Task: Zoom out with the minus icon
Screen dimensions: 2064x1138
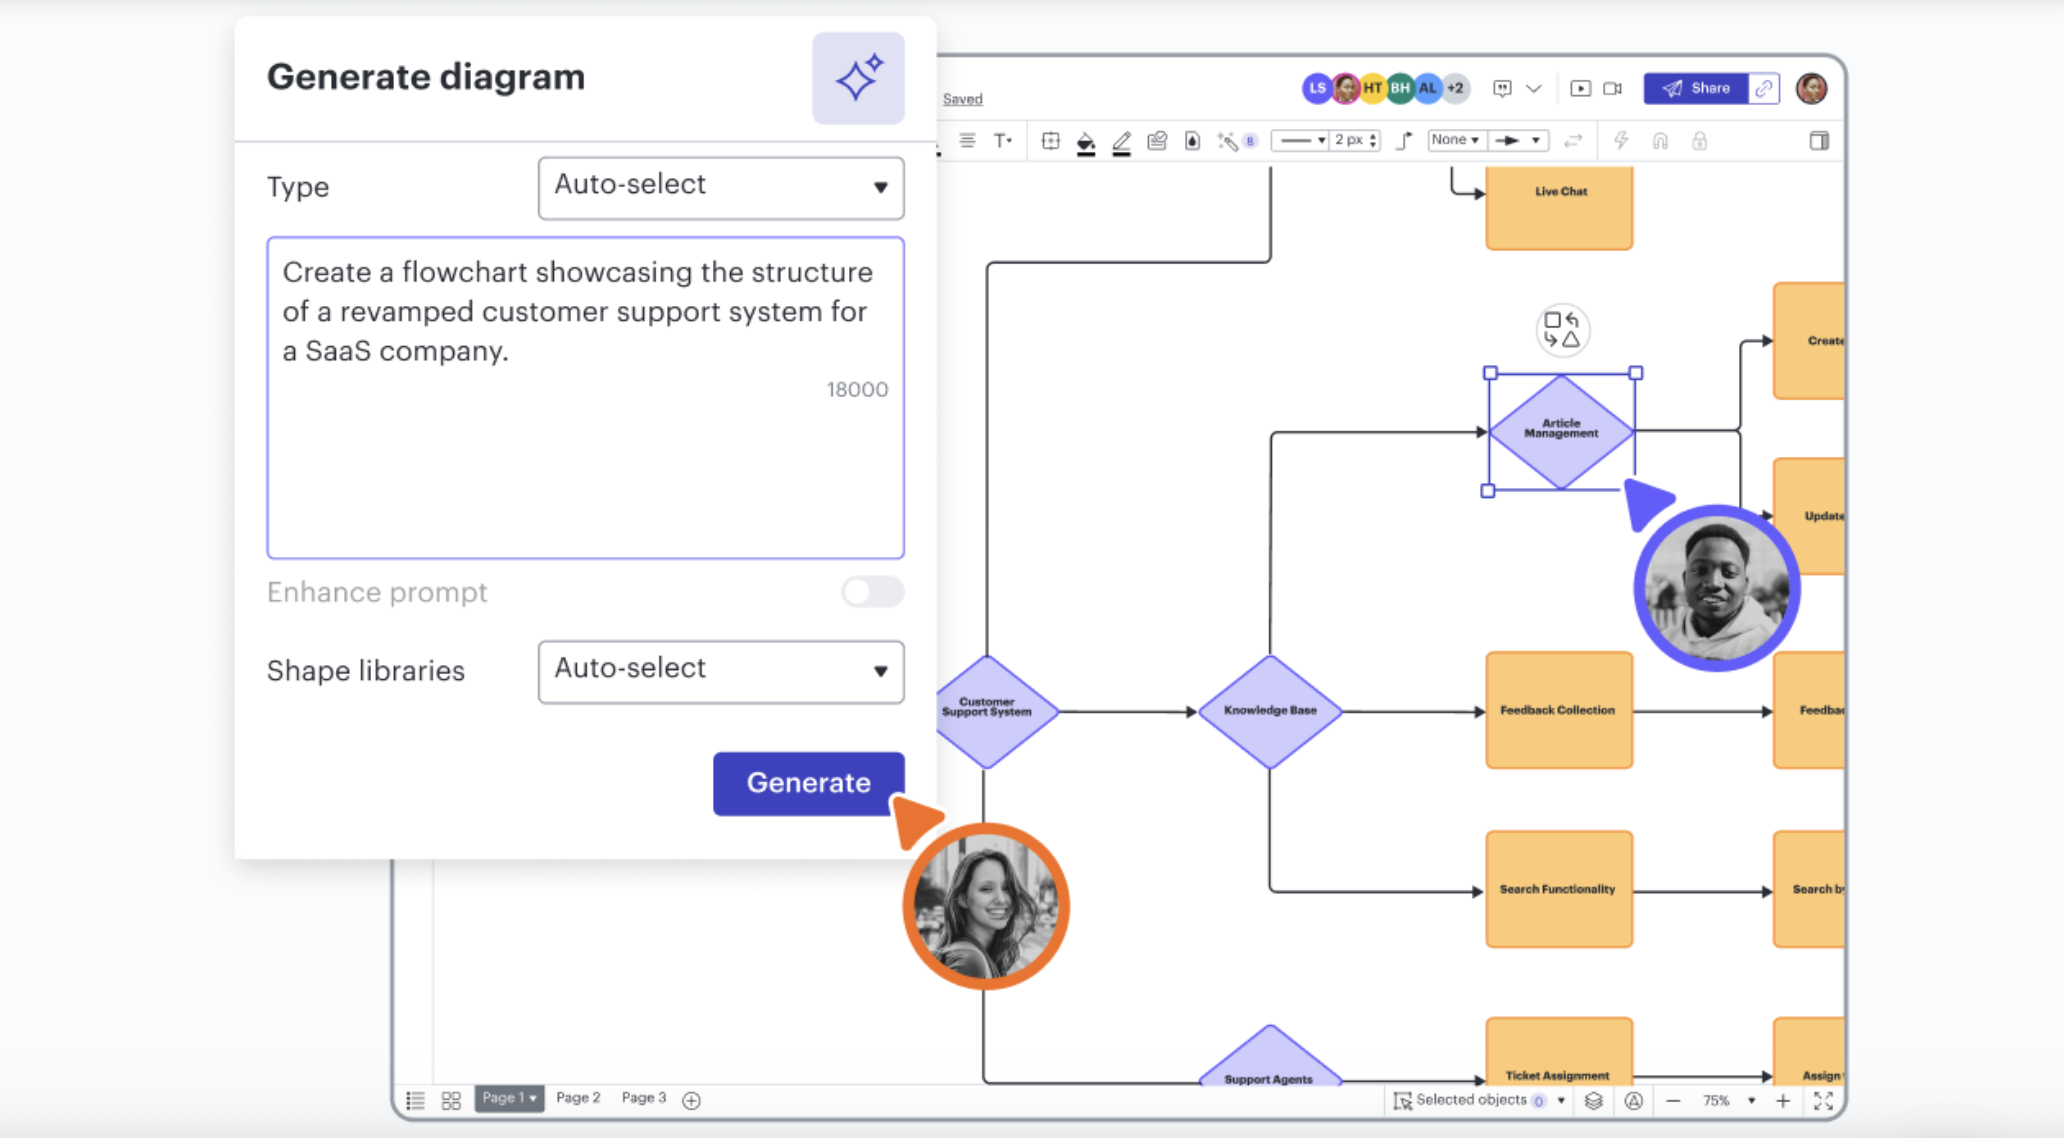Action: pos(1673,1100)
